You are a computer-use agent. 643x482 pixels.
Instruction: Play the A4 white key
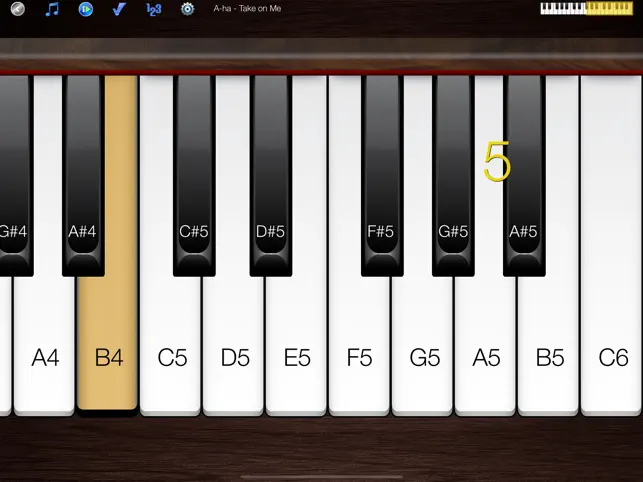tap(44, 345)
